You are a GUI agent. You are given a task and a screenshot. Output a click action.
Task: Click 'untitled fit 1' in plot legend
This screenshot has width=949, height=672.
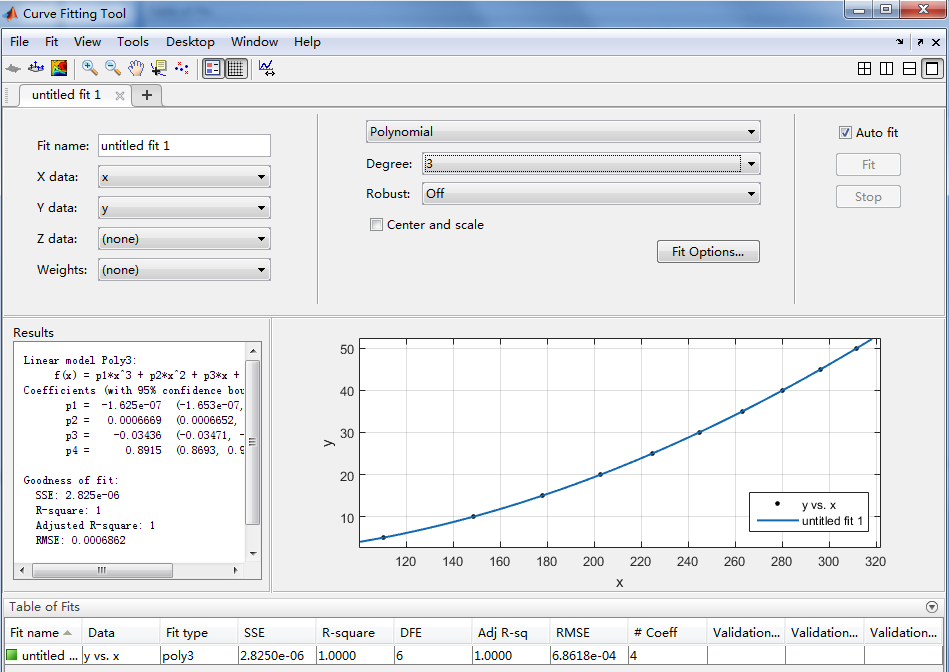coord(832,521)
